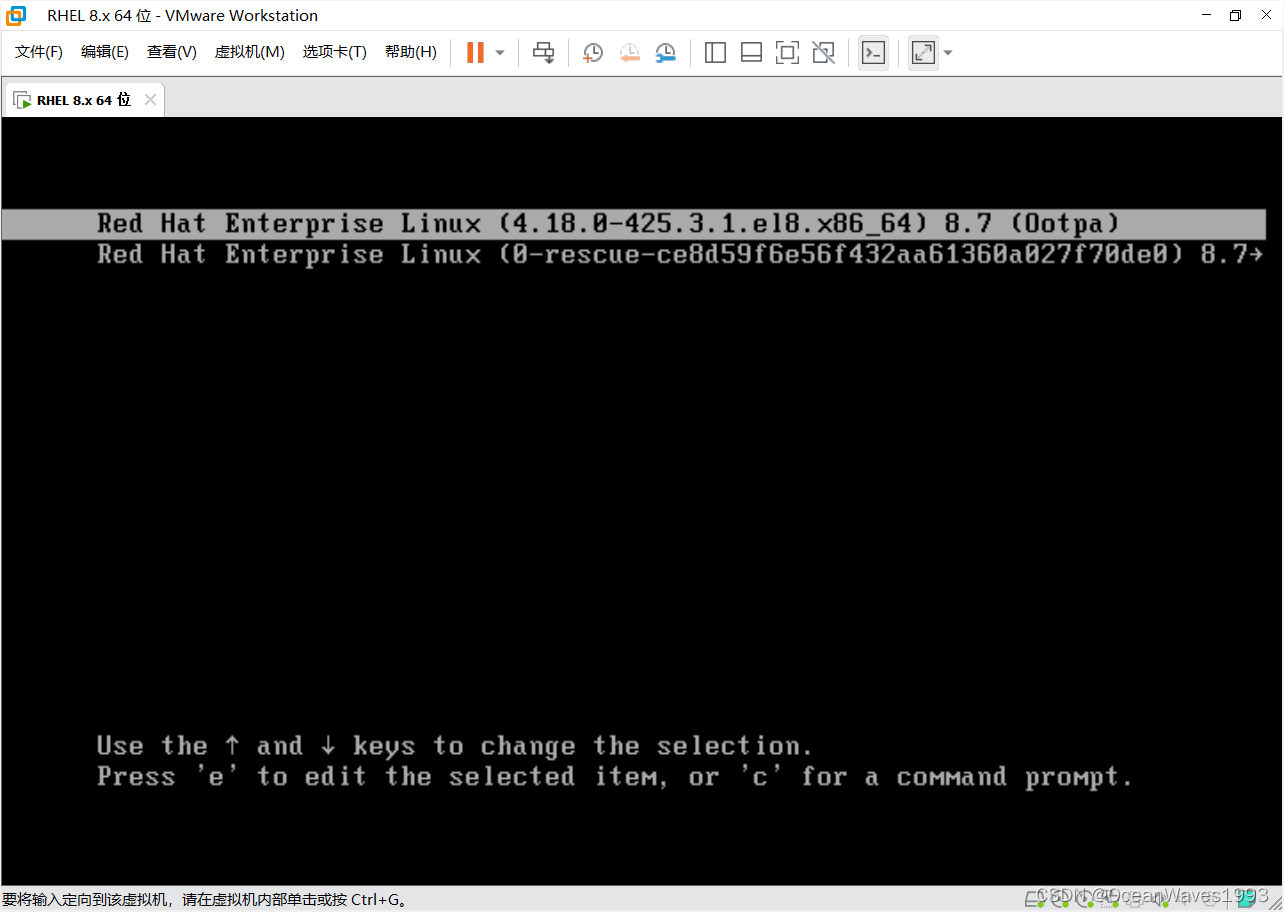Restore down the VMware Workstation window
Image resolution: width=1284 pixels, height=912 pixels.
coord(1235,15)
